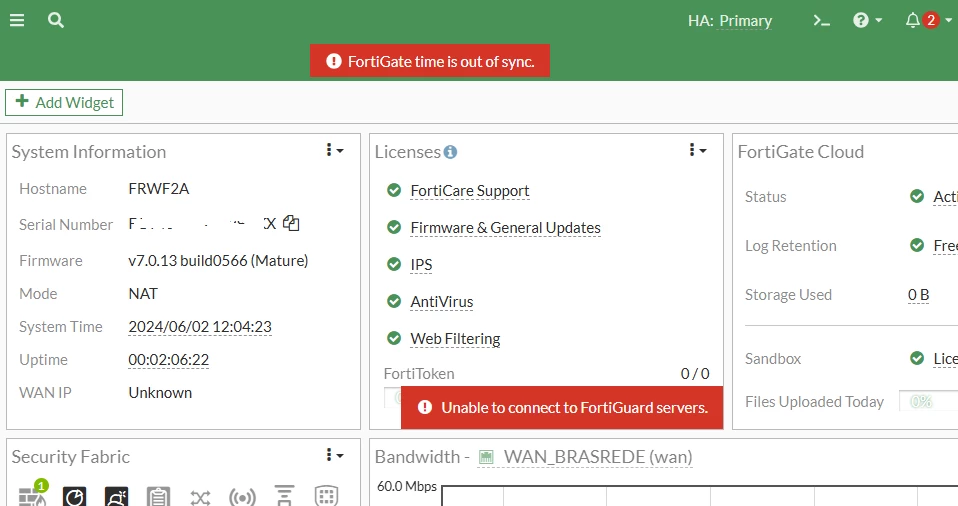Image resolution: width=958 pixels, height=506 pixels.
Task: Launch the CLI console
Action: 821,21
